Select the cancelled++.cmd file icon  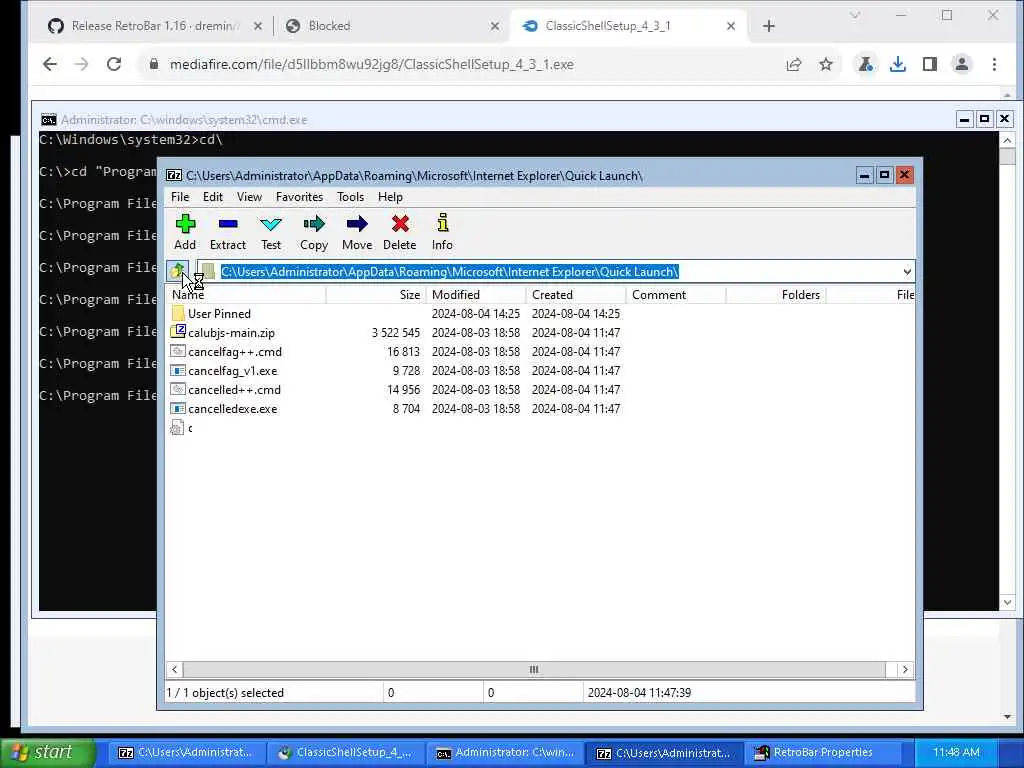point(178,389)
